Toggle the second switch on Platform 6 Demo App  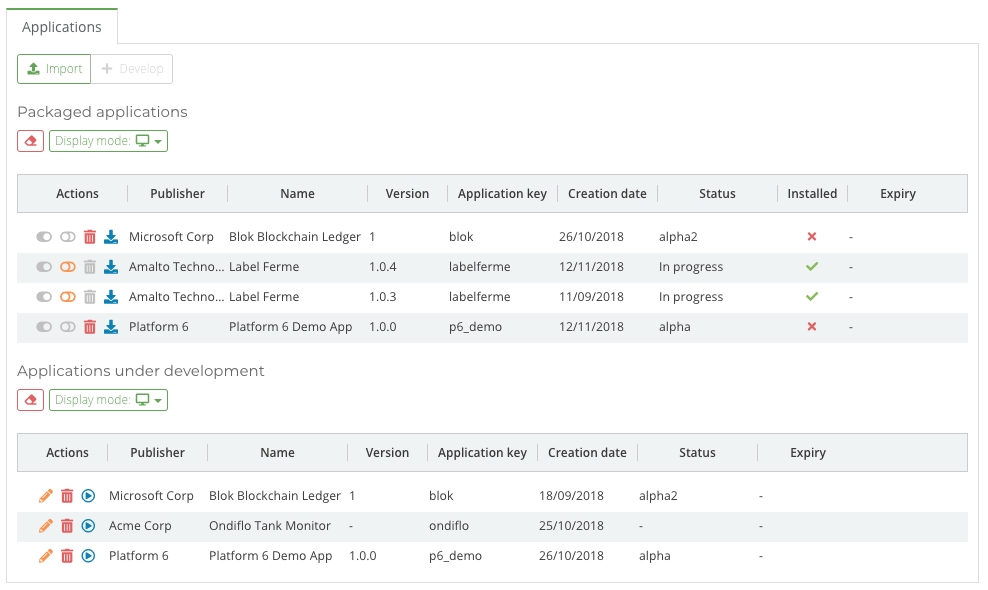[66, 326]
